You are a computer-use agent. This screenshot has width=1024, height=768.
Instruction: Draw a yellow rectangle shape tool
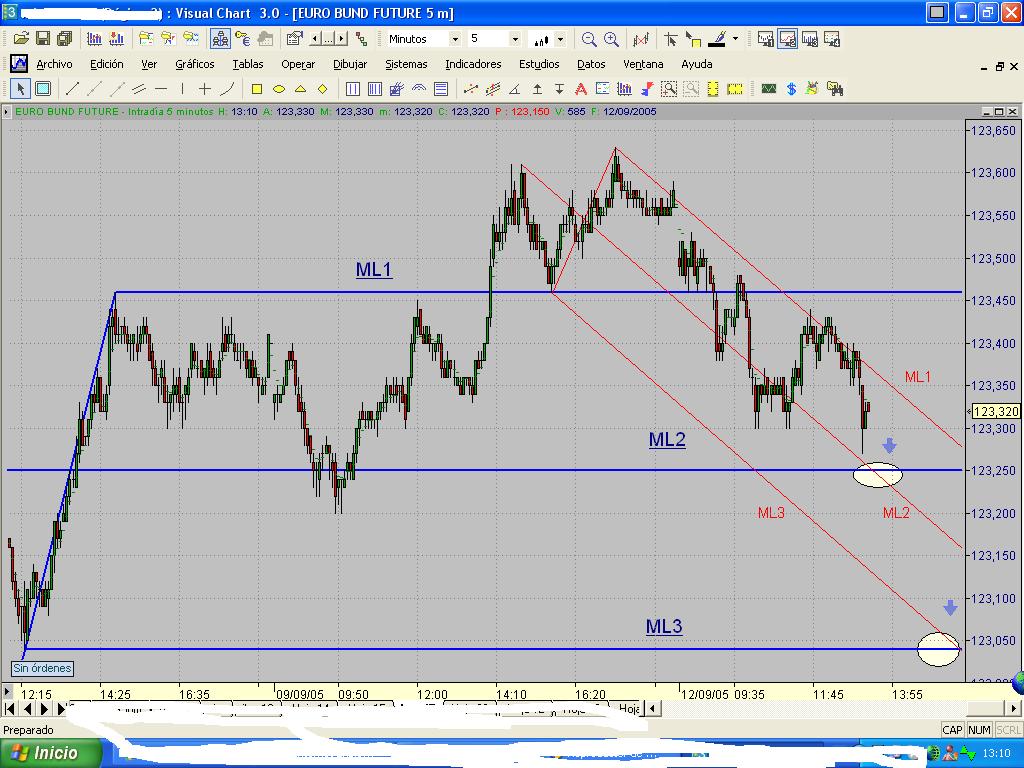click(257, 88)
